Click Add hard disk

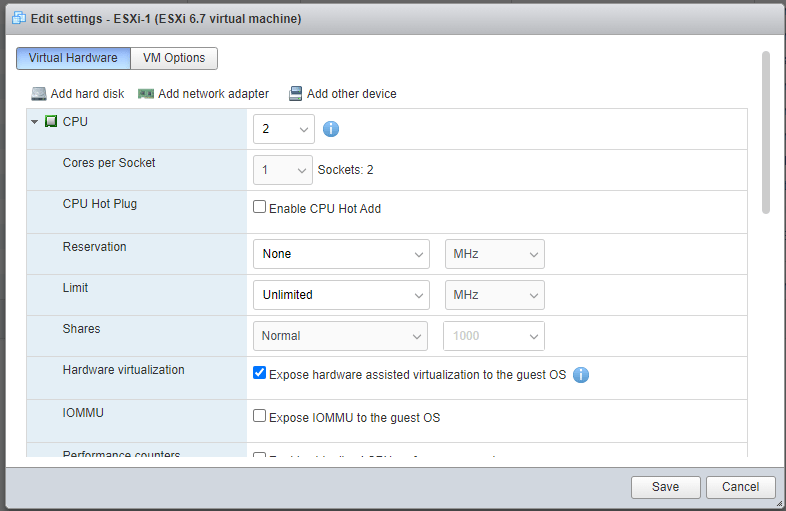(x=78, y=94)
